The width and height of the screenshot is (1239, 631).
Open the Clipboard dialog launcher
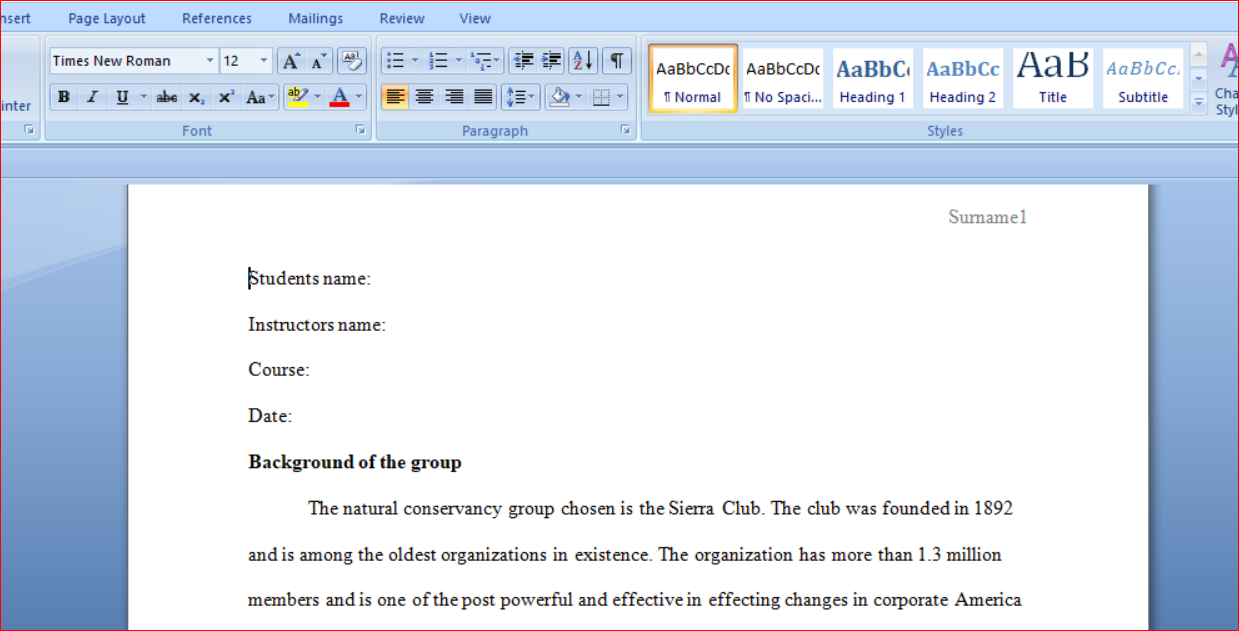point(29,130)
